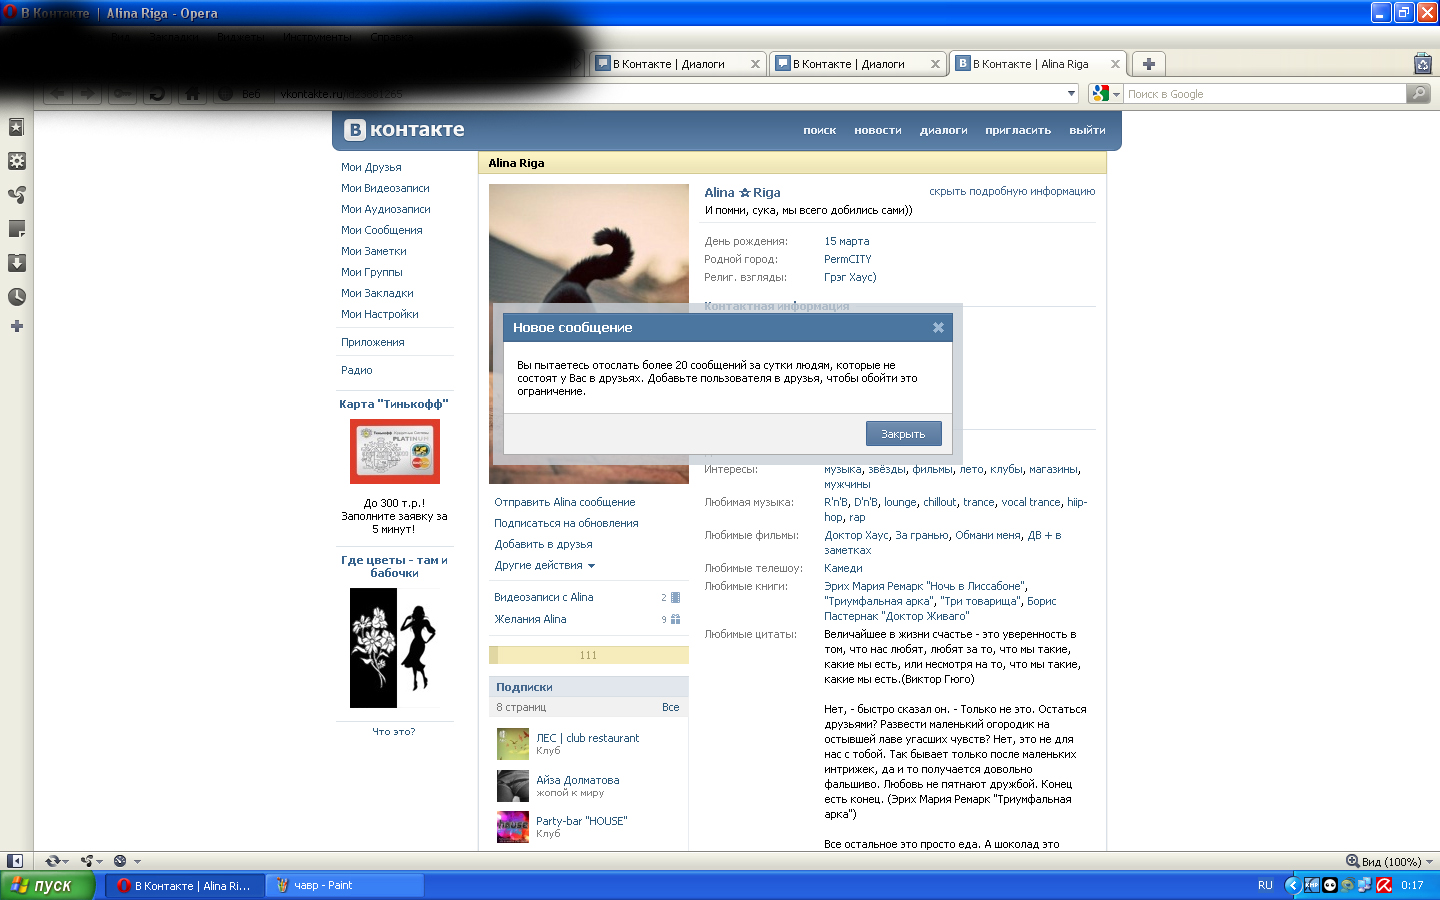This screenshot has height=900, width=1440.
Task: Click the 15 марта birthday link
Action: click(846, 241)
